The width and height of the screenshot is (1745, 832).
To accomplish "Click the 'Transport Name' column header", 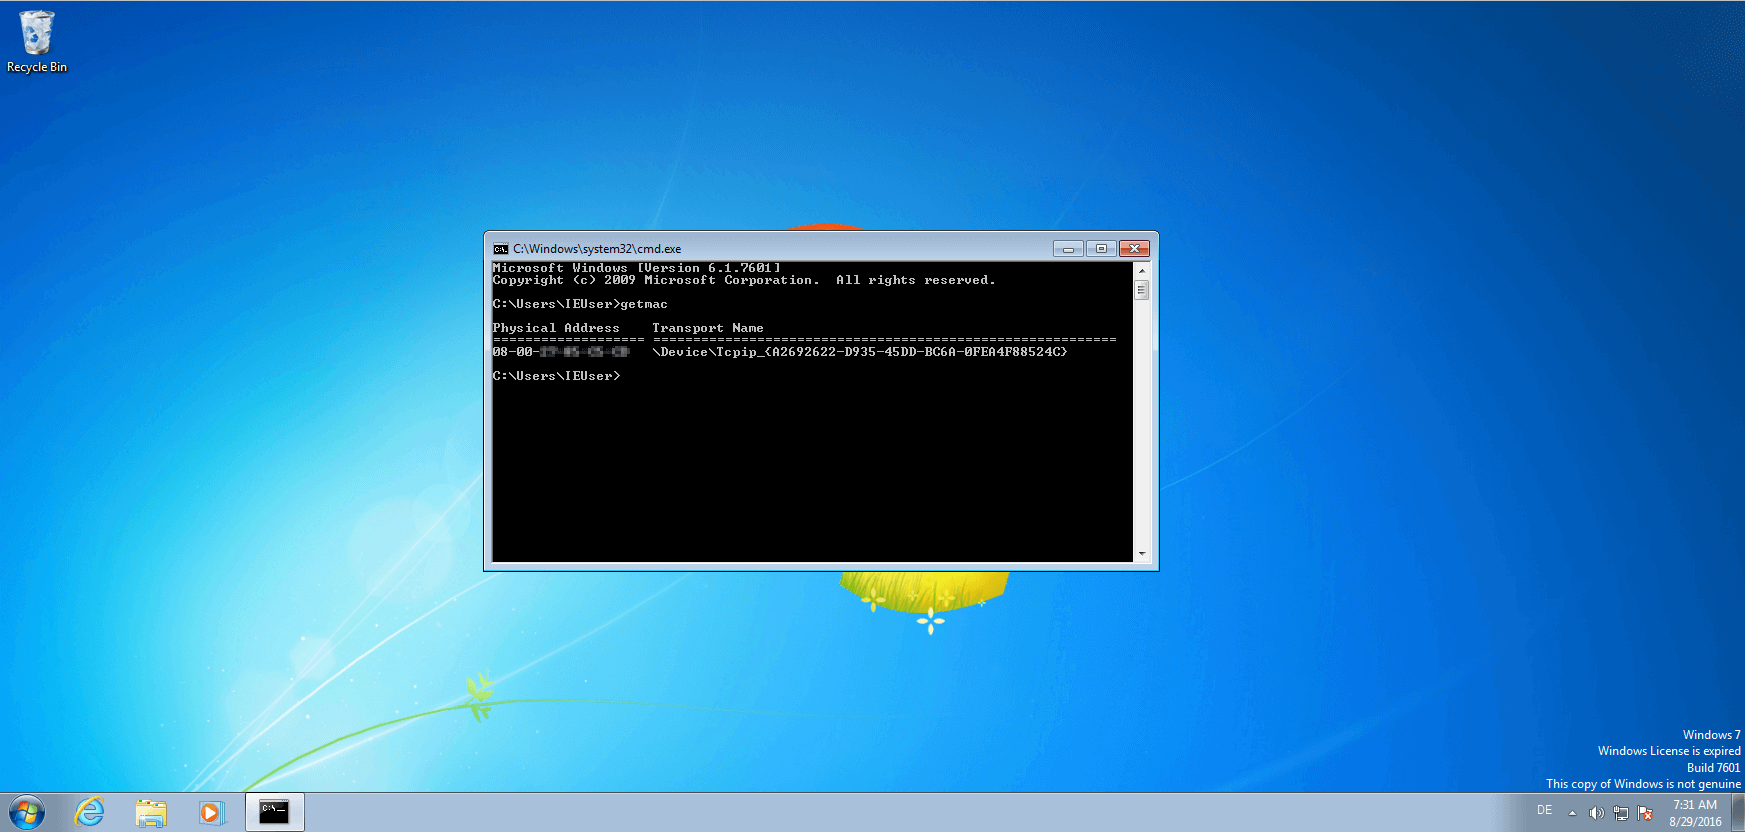I will [708, 328].
